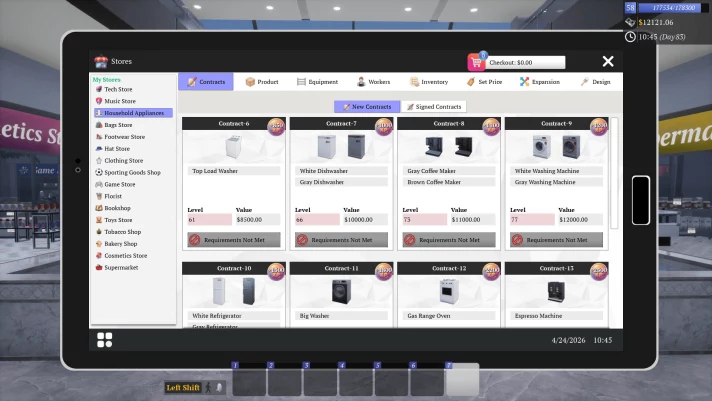
Task: Click the money balance icon
Action: click(x=630, y=22)
